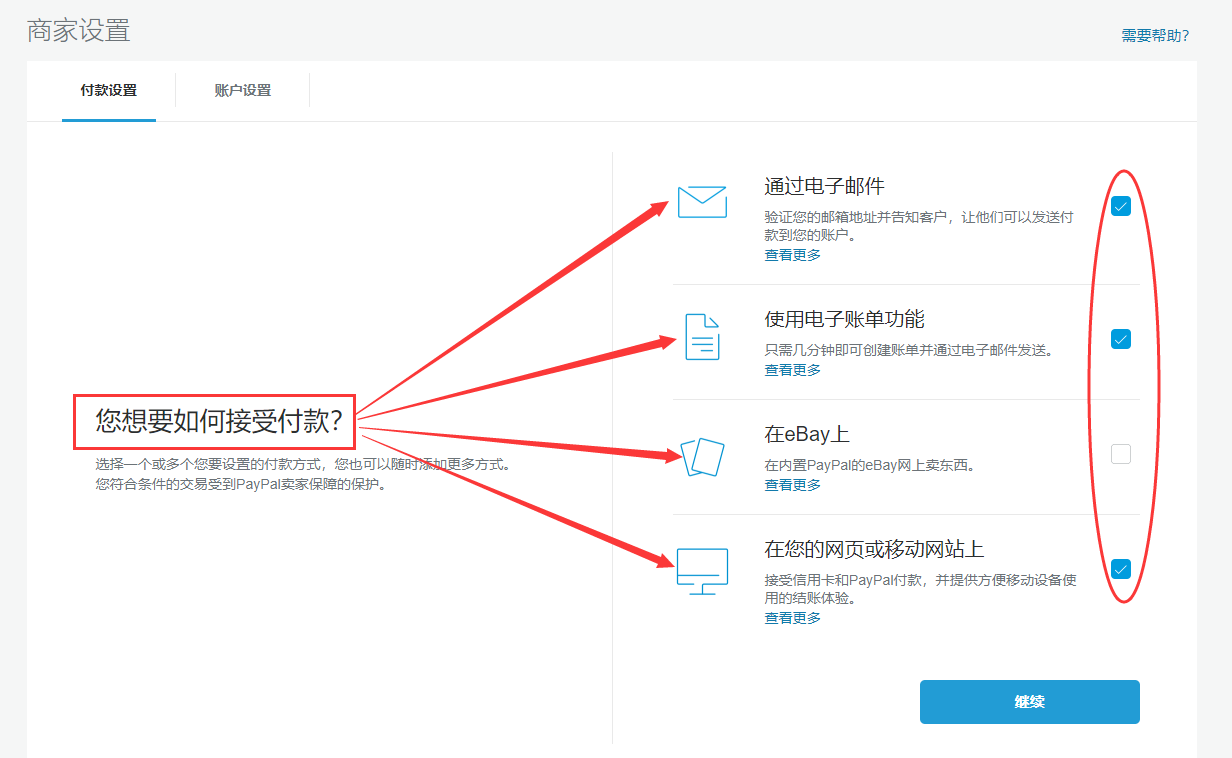Open 查看更多 under the website payment option
The image size is (1232, 758).
792,618
